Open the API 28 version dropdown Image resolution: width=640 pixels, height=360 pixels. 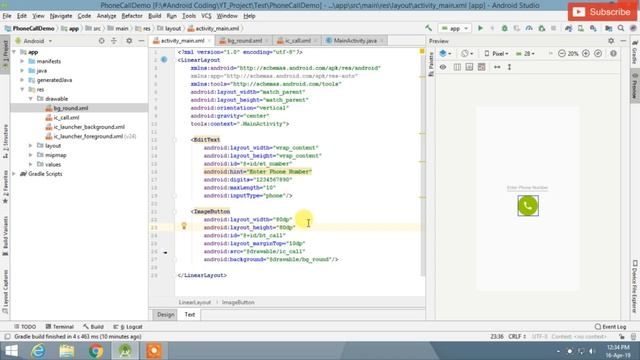[x=526, y=53]
